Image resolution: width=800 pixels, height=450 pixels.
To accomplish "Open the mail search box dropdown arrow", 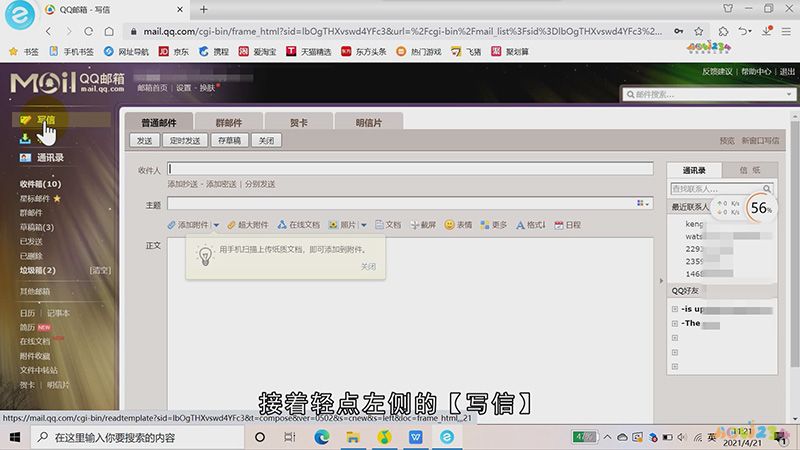I will click(x=789, y=94).
